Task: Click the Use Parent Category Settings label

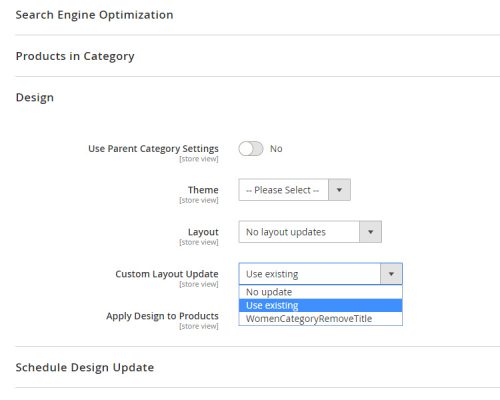Action: click(153, 149)
